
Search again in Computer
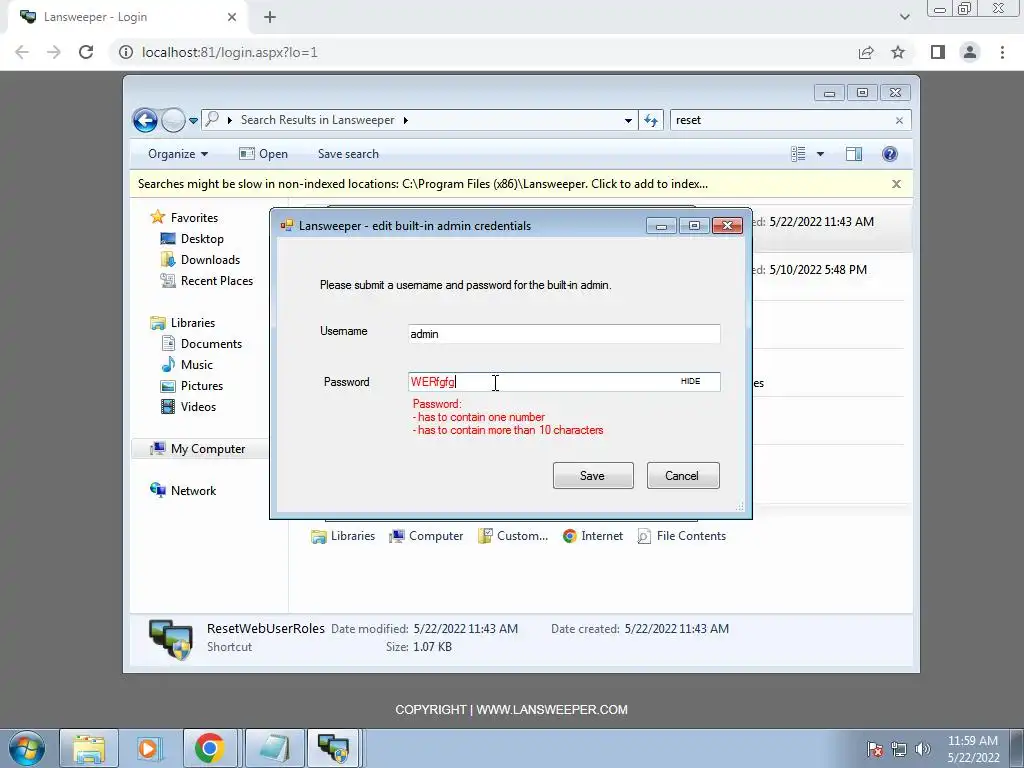(x=426, y=536)
